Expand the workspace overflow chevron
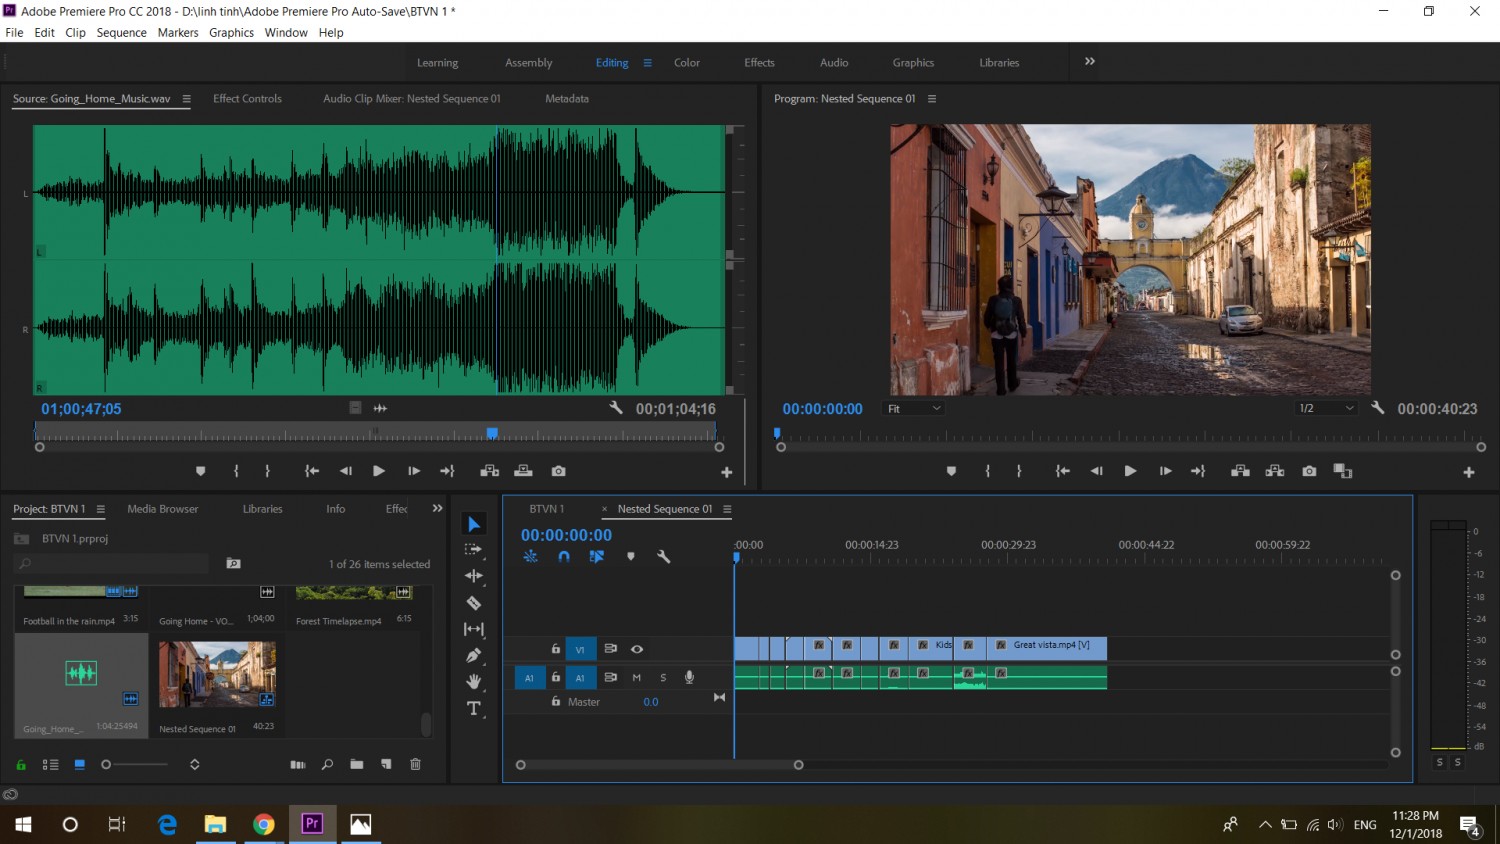This screenshot has width=1500, height=844. tap(1090, 62)
